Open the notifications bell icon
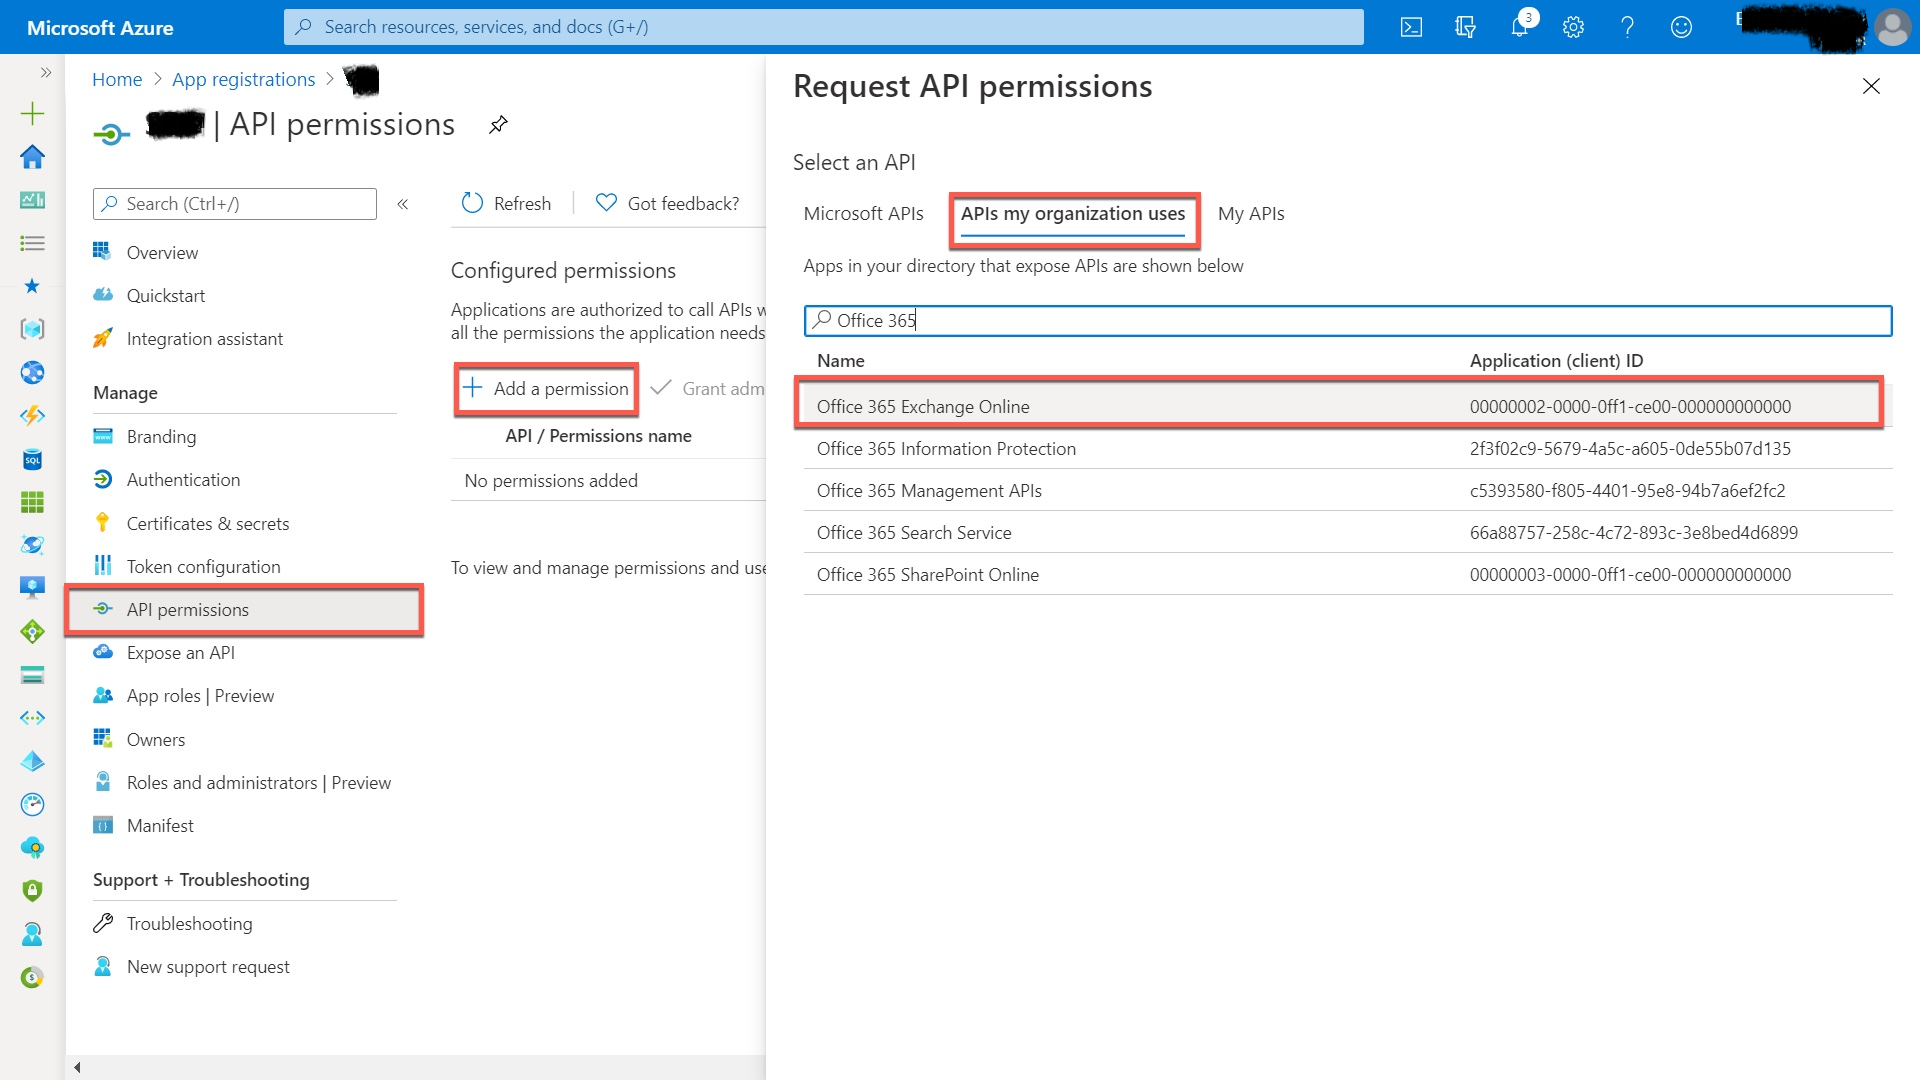The width and height of the screenshot is (1920, 1080). (1519, 27)
